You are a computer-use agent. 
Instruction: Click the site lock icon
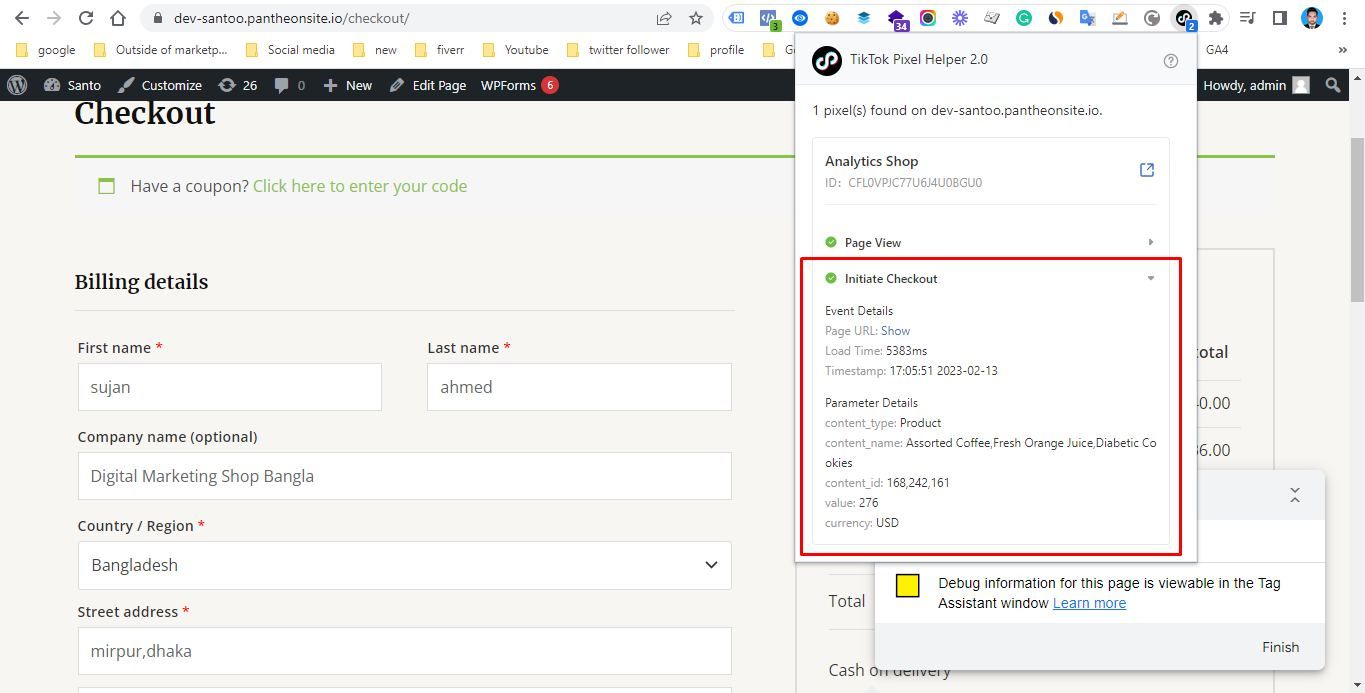click(156, 18)
